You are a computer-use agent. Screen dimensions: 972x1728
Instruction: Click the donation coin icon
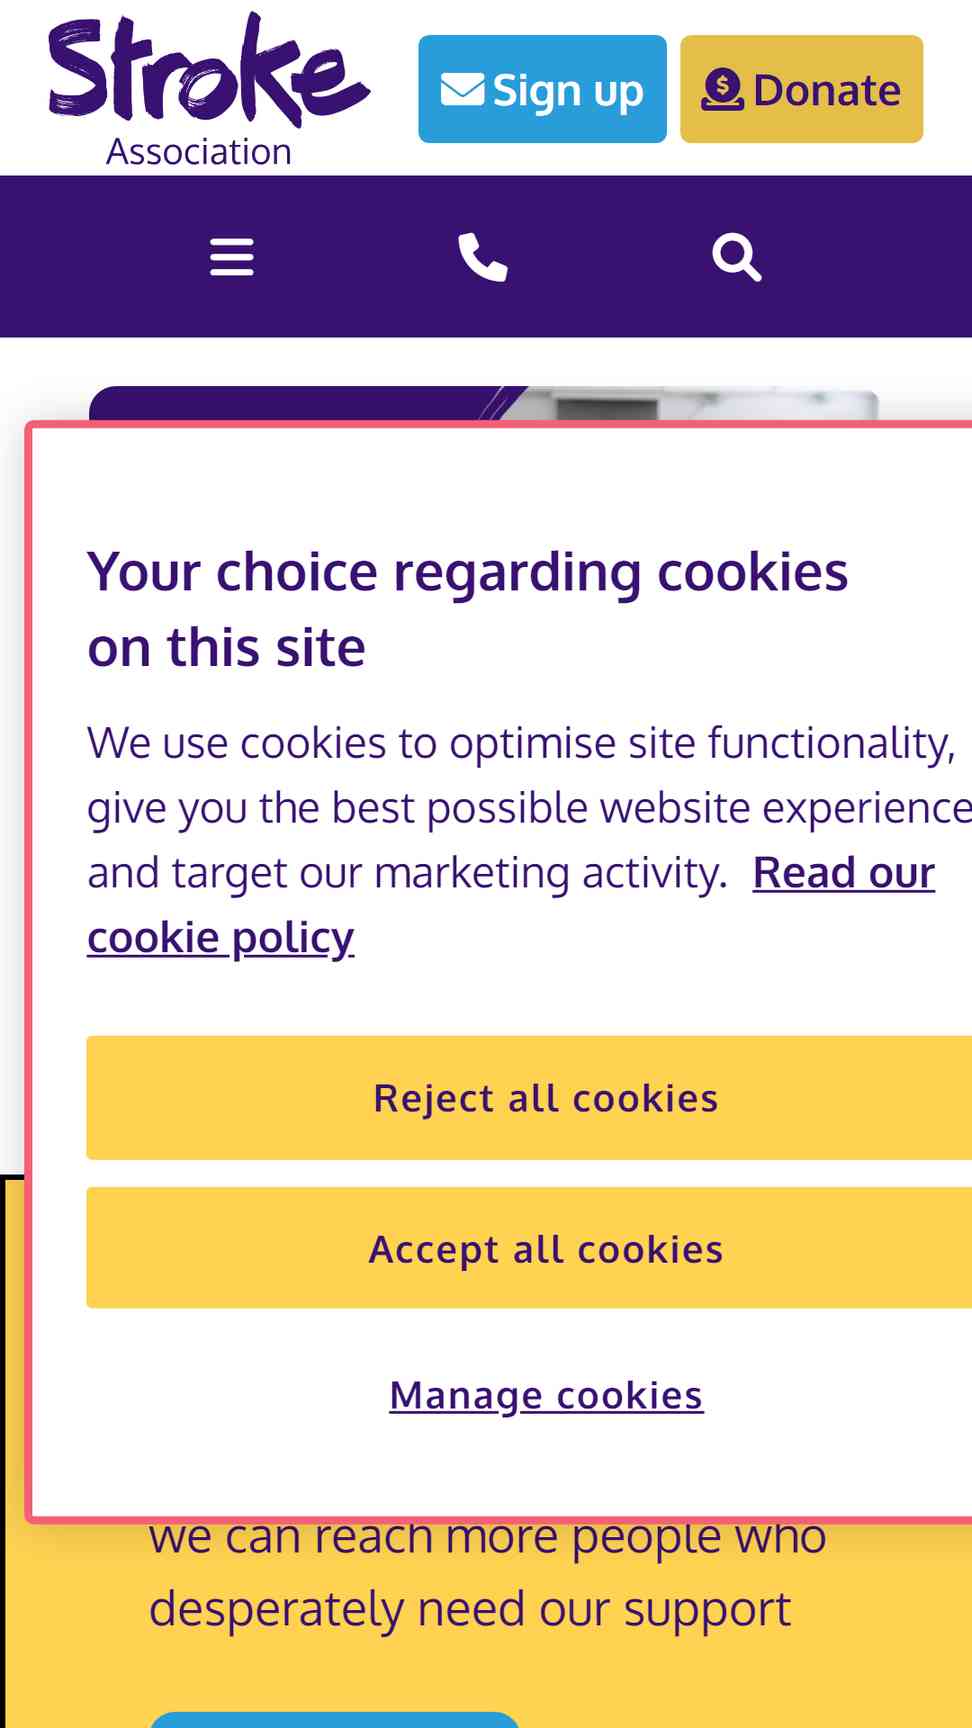pos(722,90)
